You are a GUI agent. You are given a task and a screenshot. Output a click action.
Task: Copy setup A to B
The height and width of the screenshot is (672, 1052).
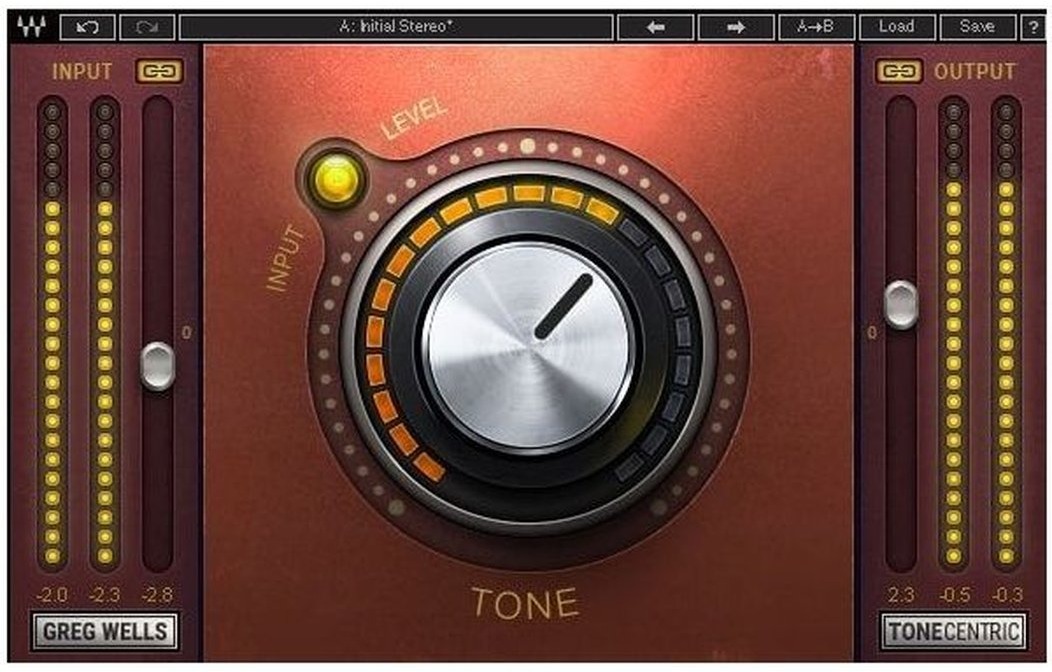coord(816,27)
